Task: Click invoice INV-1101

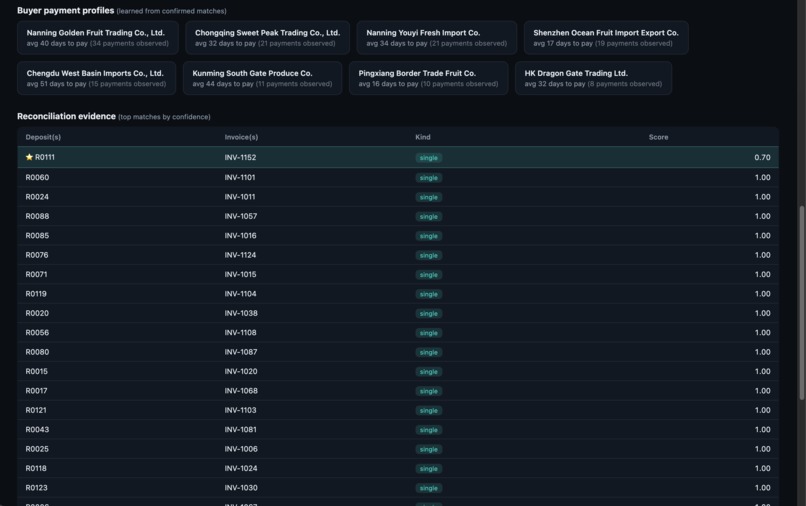Action: (240, 177)
